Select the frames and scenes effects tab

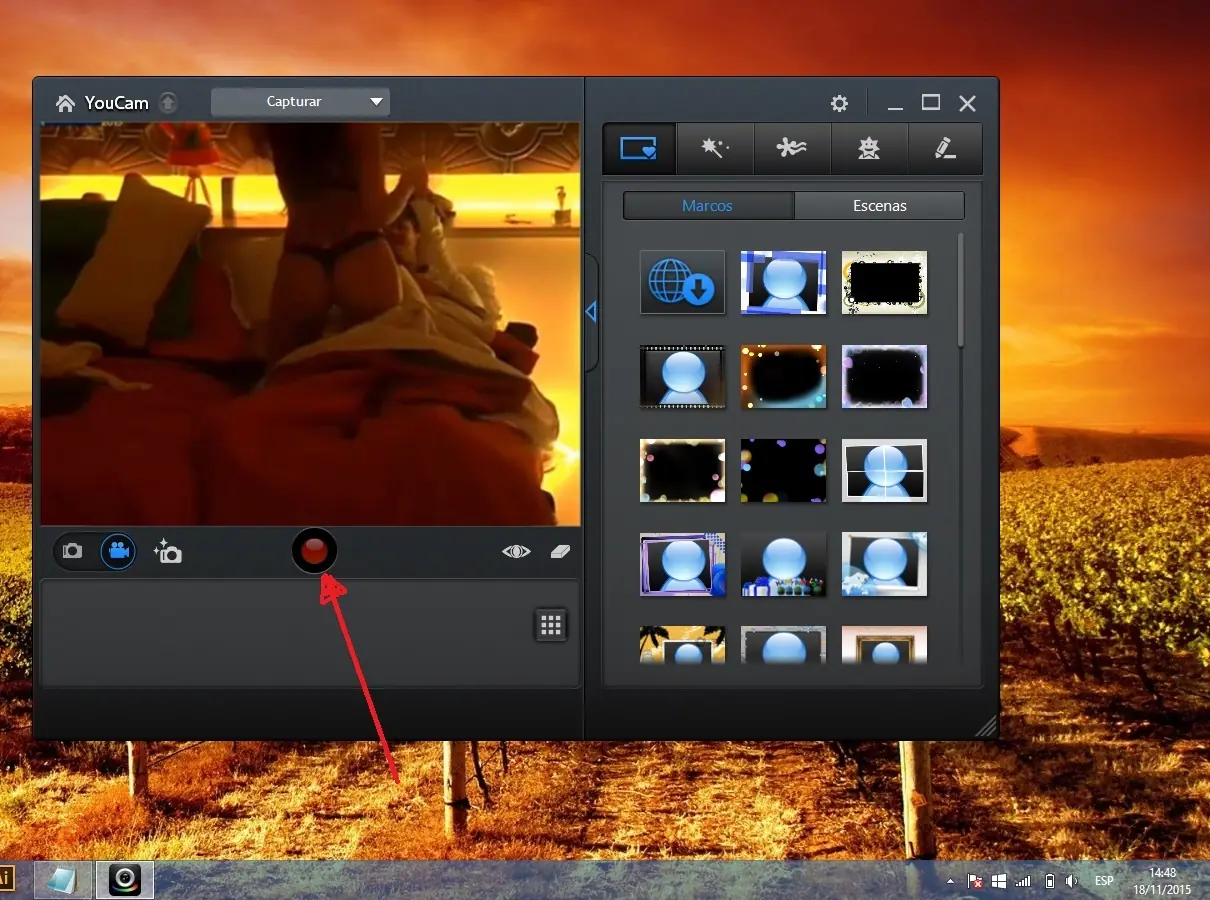tap(638, 148)
